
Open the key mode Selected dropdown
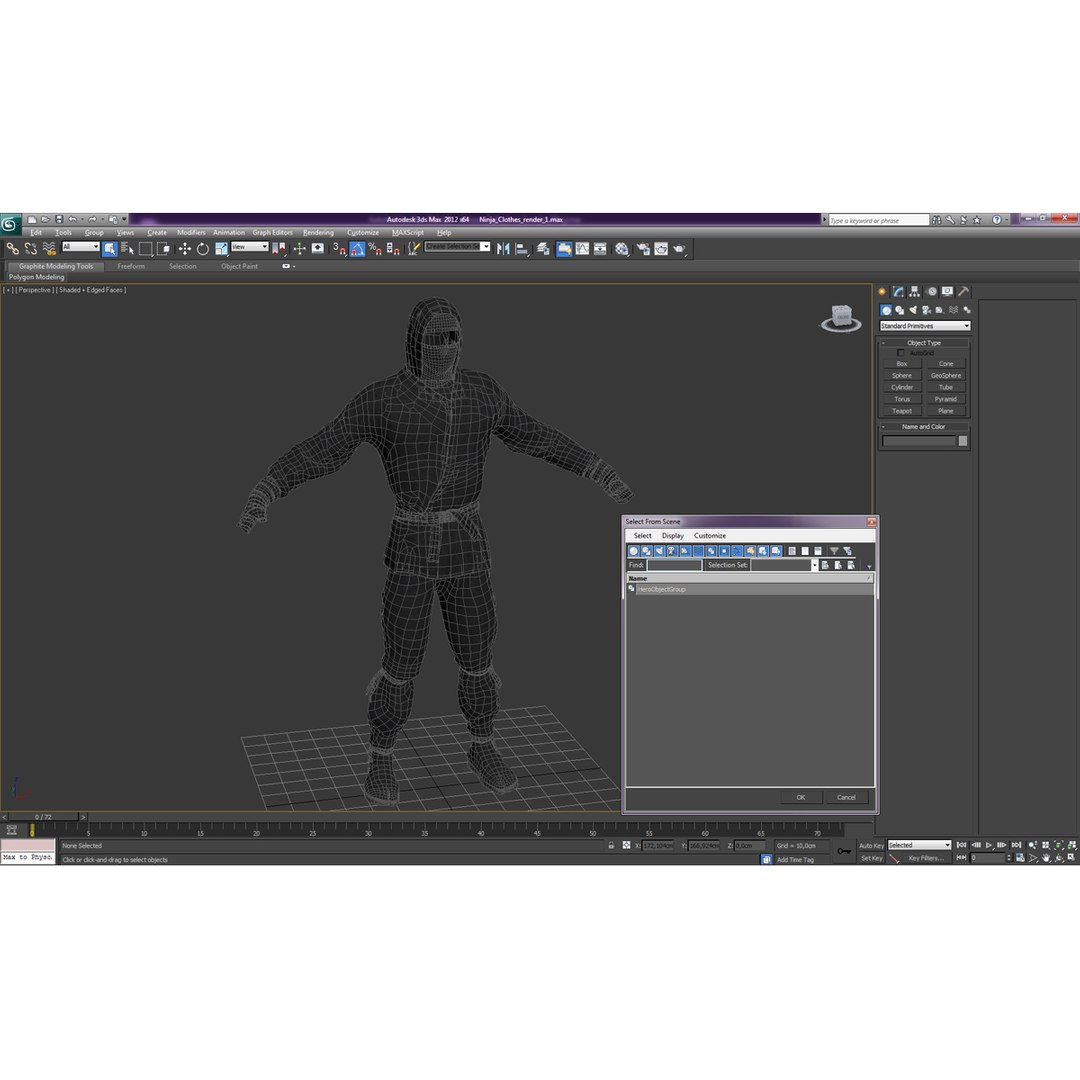919,845
